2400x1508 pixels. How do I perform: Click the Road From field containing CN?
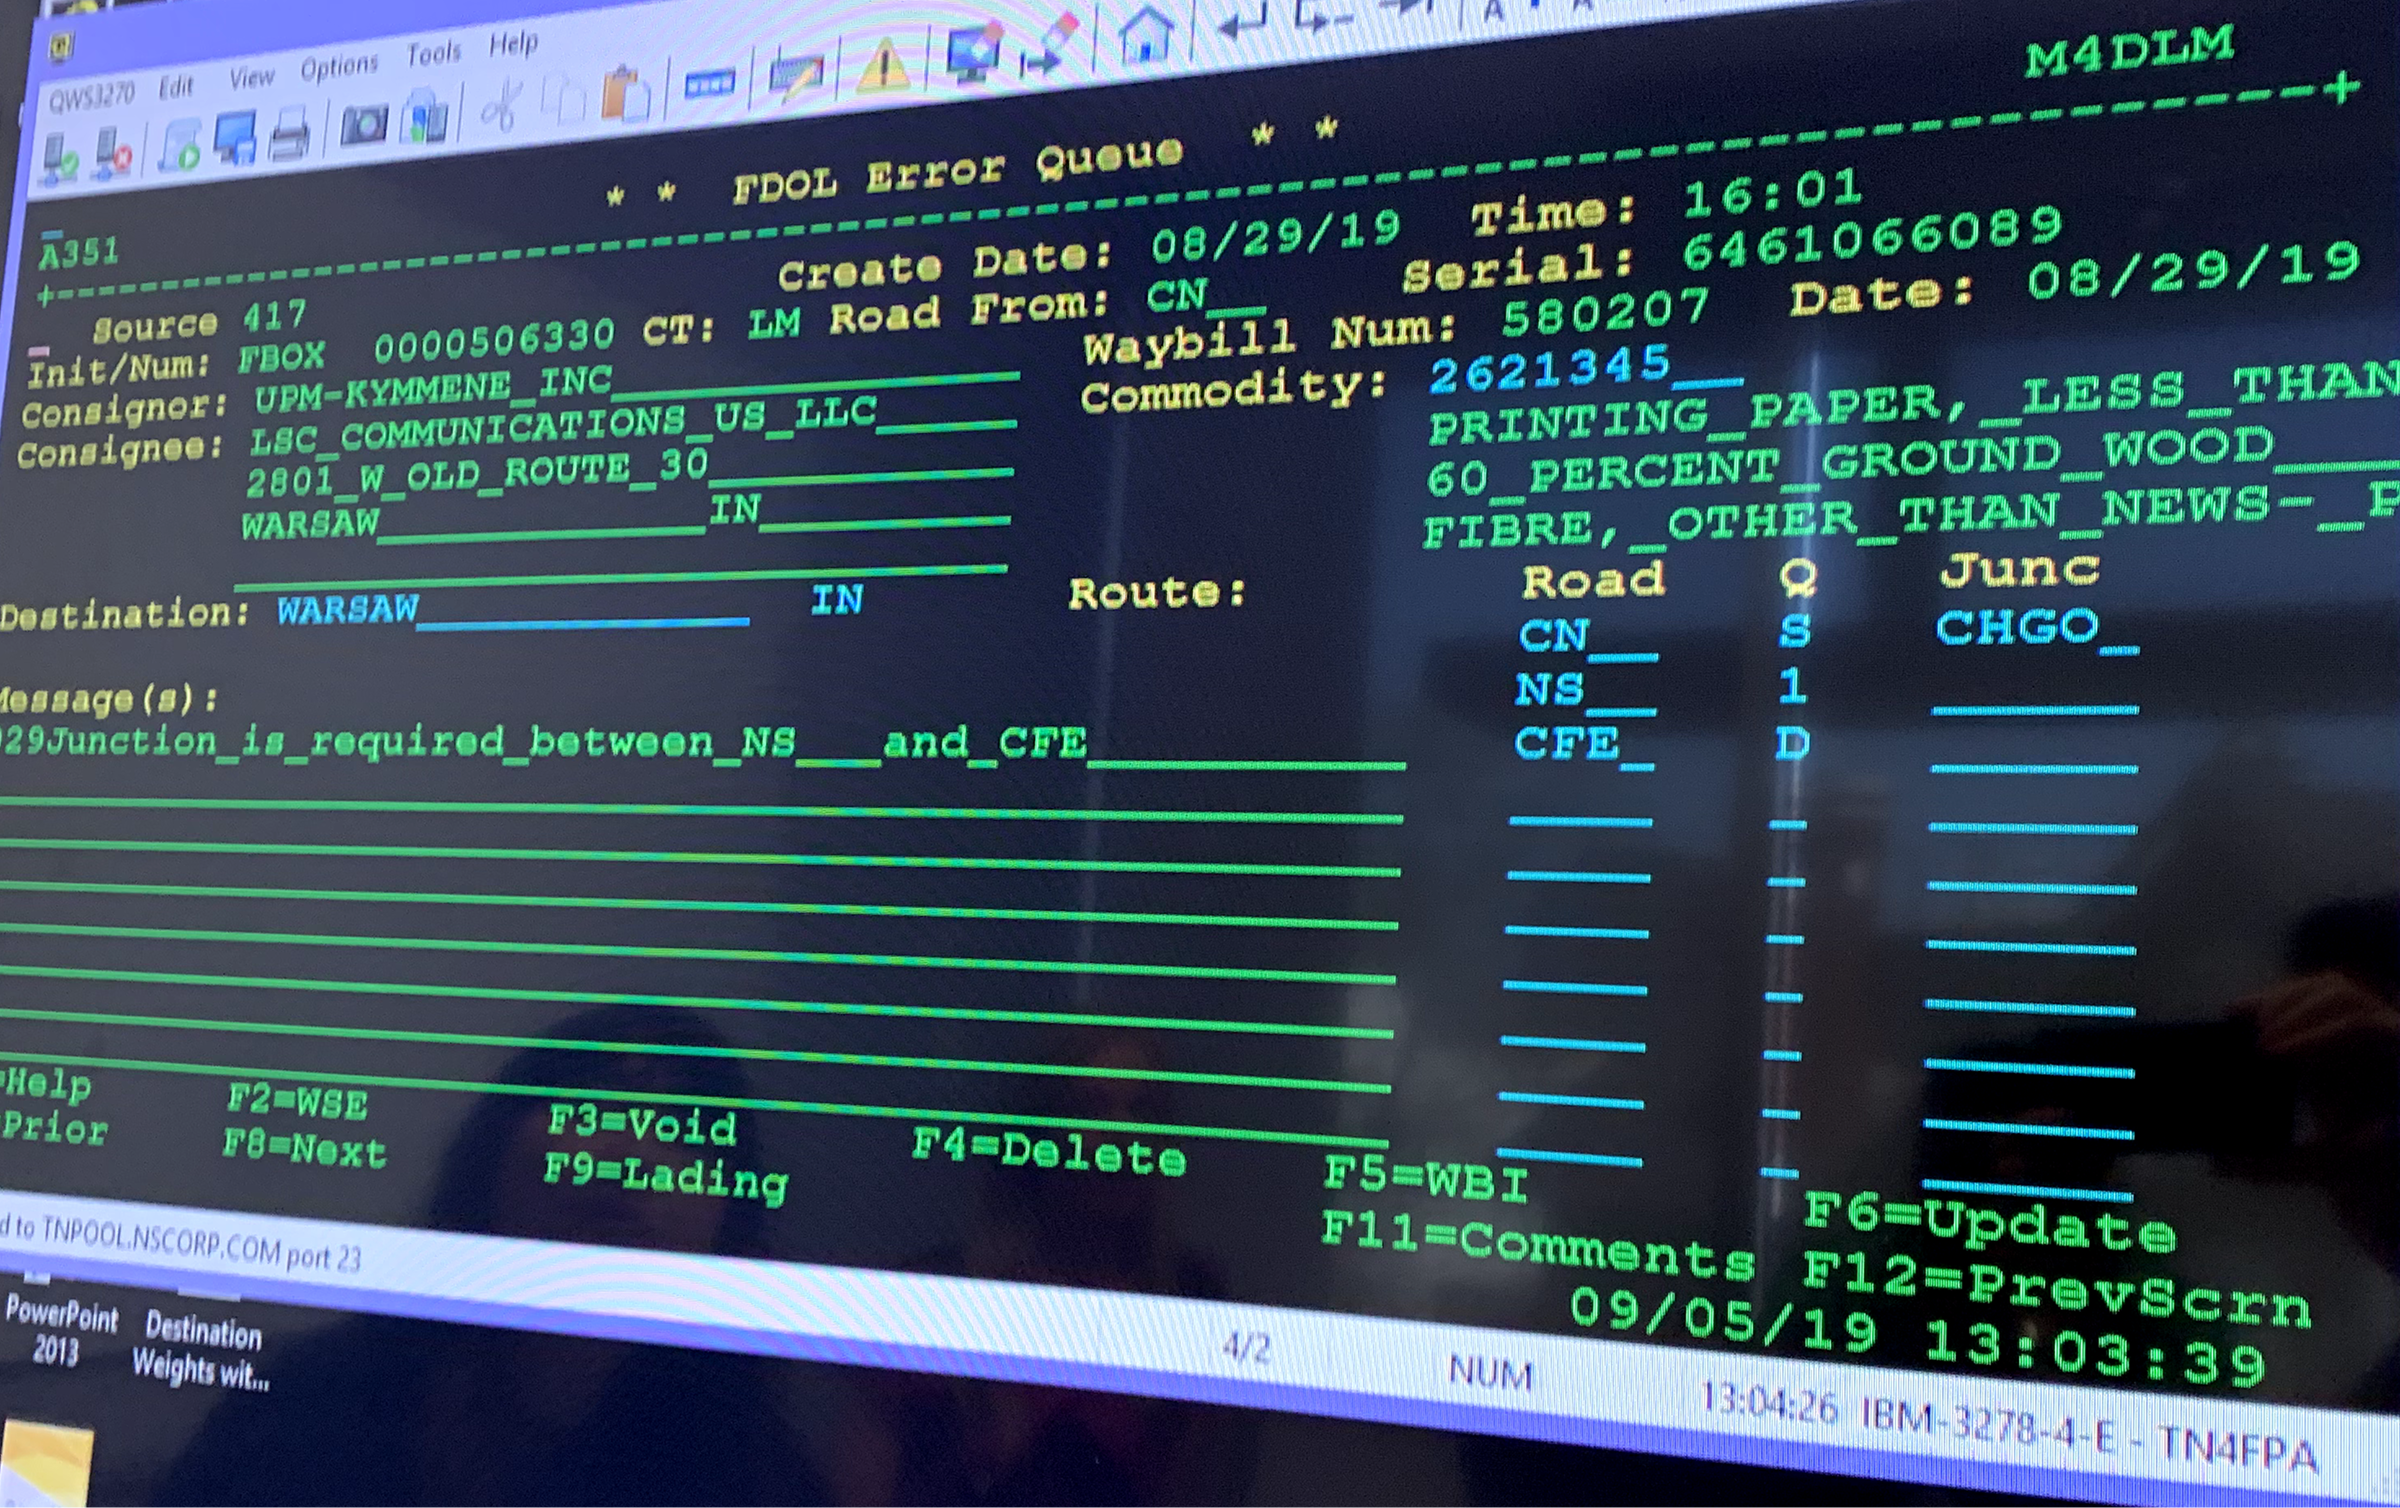(x=1207, y=296)
